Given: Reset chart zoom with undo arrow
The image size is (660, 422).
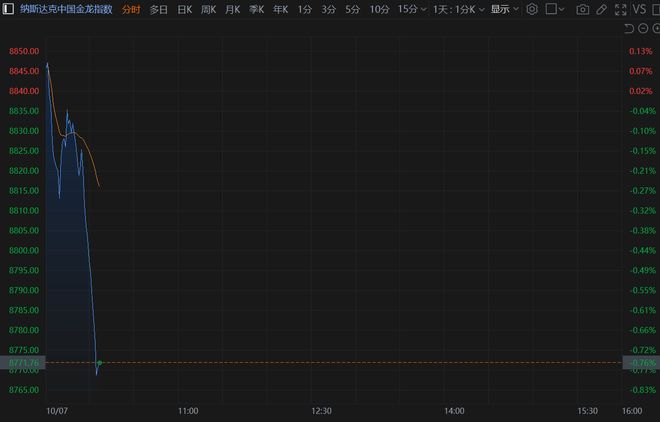Looking at the screenshot, I should click(x=629, y=28).
